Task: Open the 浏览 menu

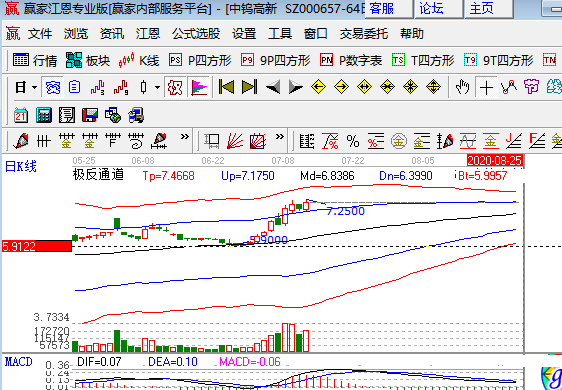Action: [76, 34]
